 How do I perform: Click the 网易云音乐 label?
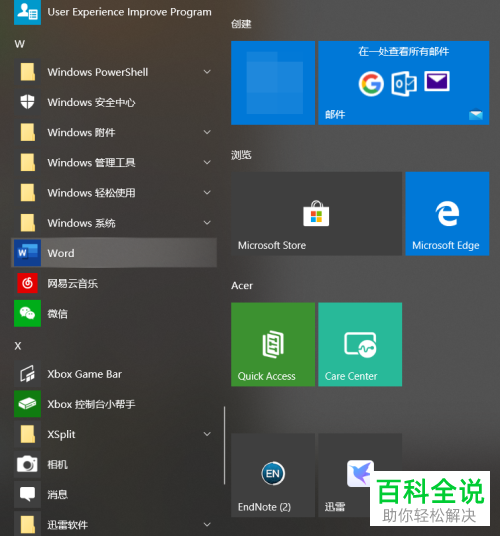[72, 283]
